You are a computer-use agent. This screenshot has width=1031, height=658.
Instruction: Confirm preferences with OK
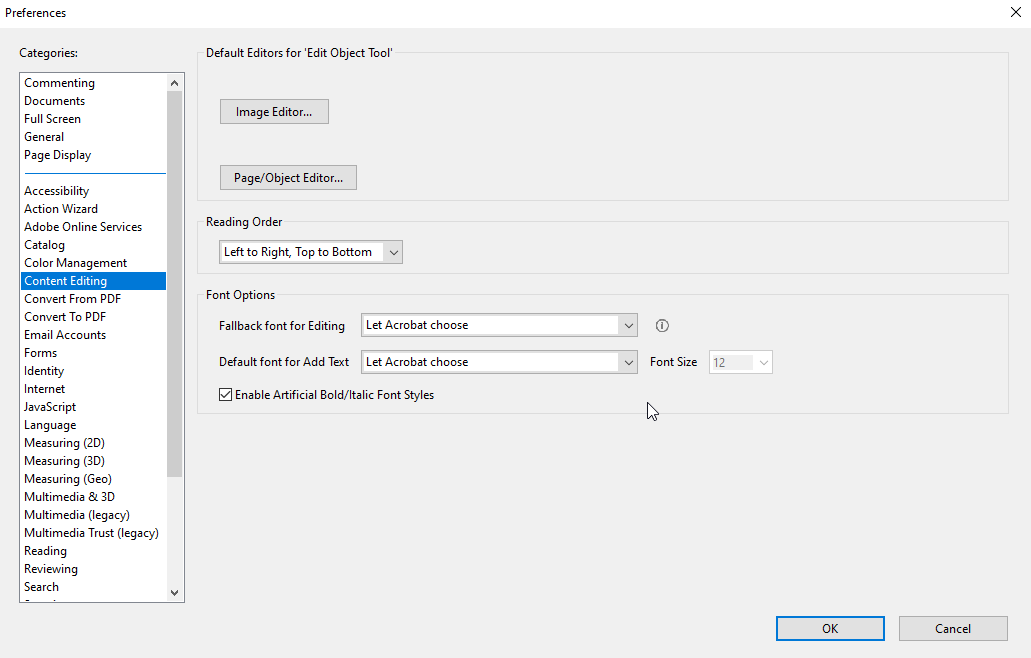coord(830,628)
